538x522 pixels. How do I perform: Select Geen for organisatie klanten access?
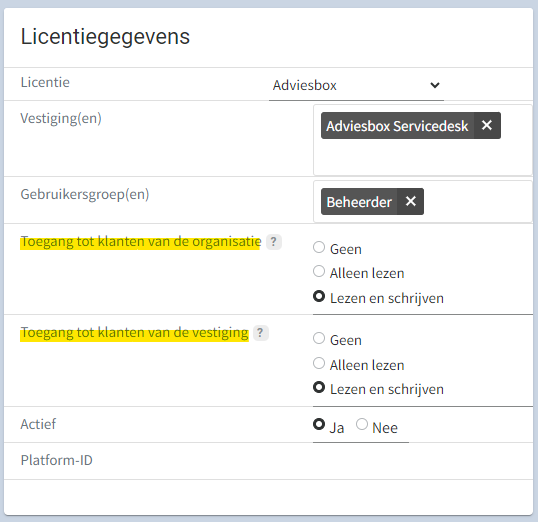pos(319,247)
